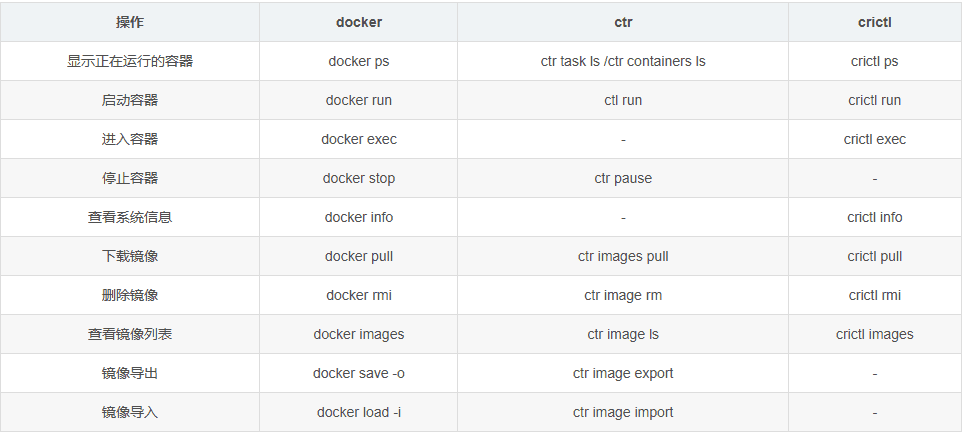Select the "docker load -i" cell
Screen dimensions: 966x435
coord(359,412)
